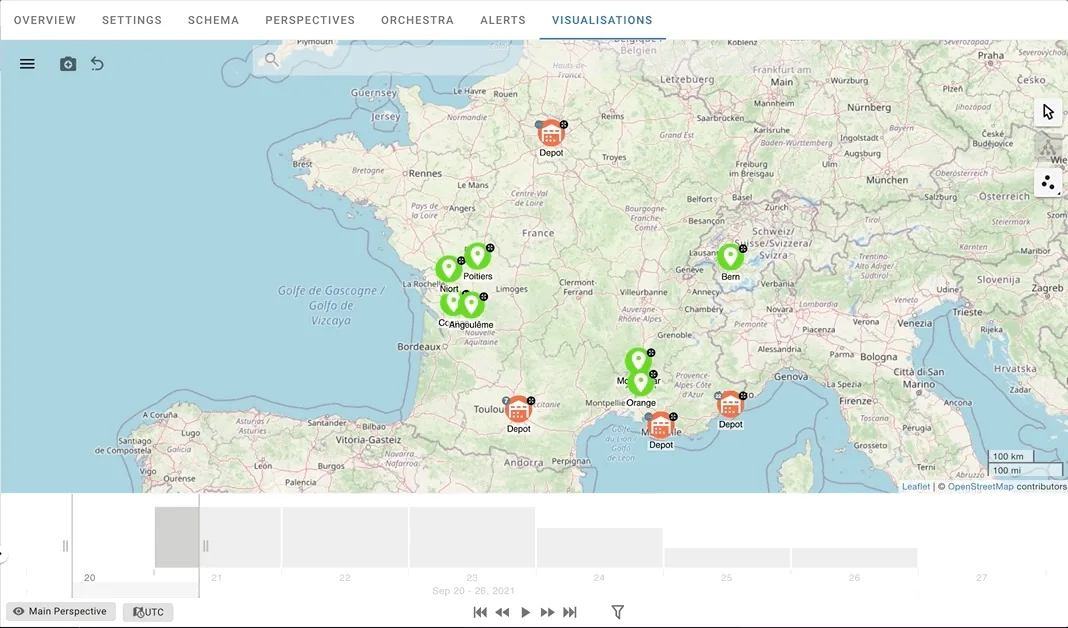1068x628 pixels.
Task: Jump to timeline end
Action: [570, 612]
